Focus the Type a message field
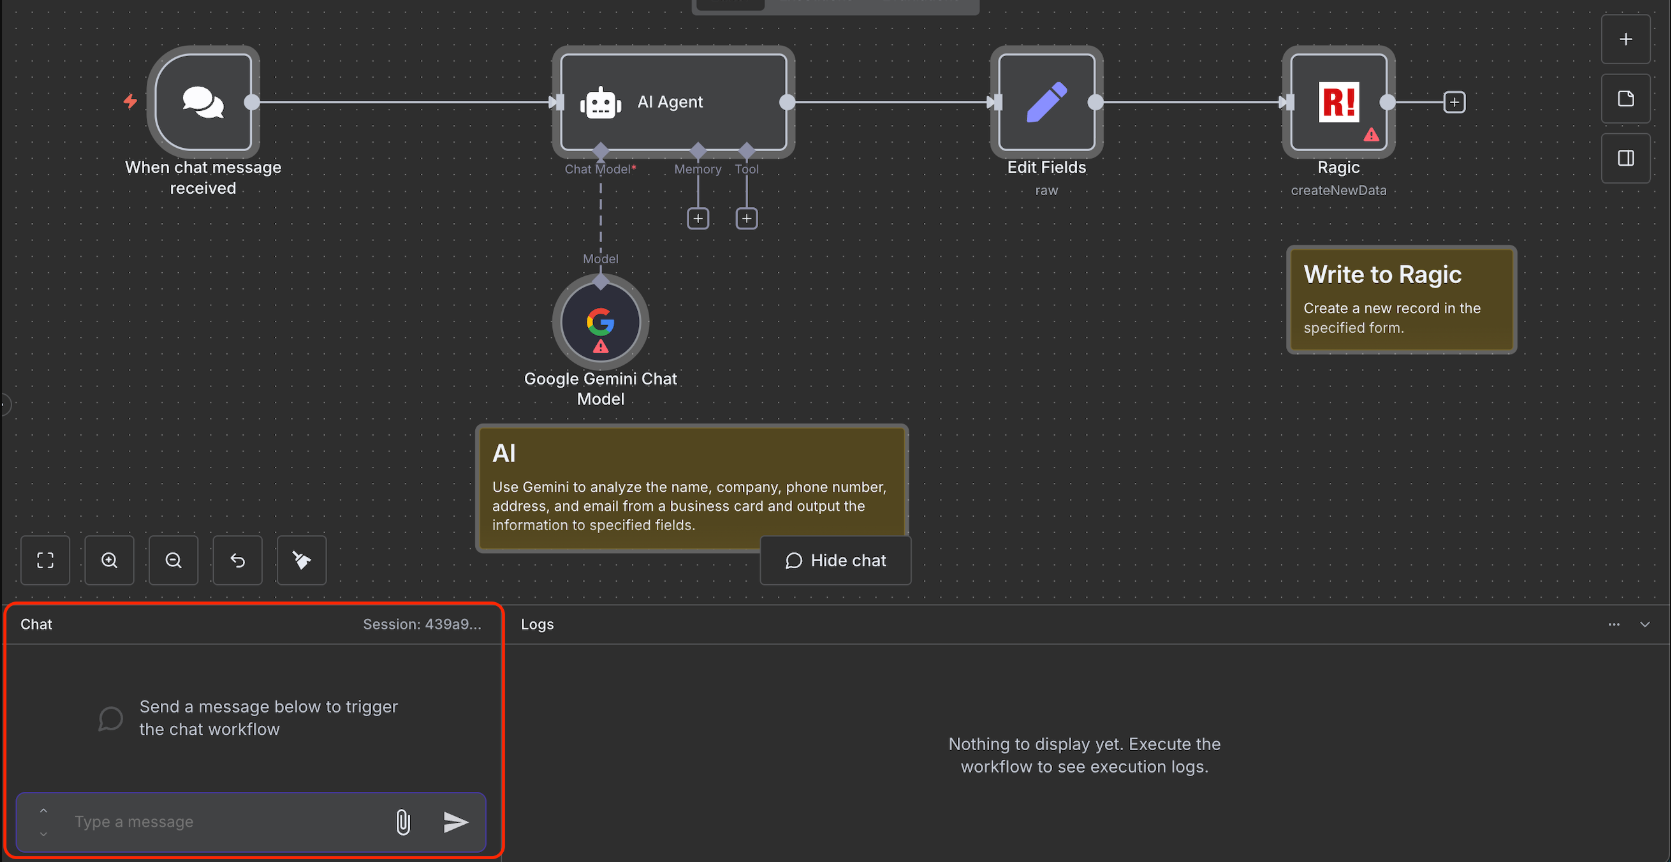 (x=225, y=822)
